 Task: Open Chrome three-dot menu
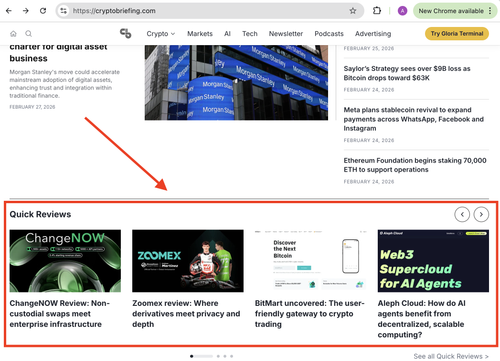[x=490, y=11]
